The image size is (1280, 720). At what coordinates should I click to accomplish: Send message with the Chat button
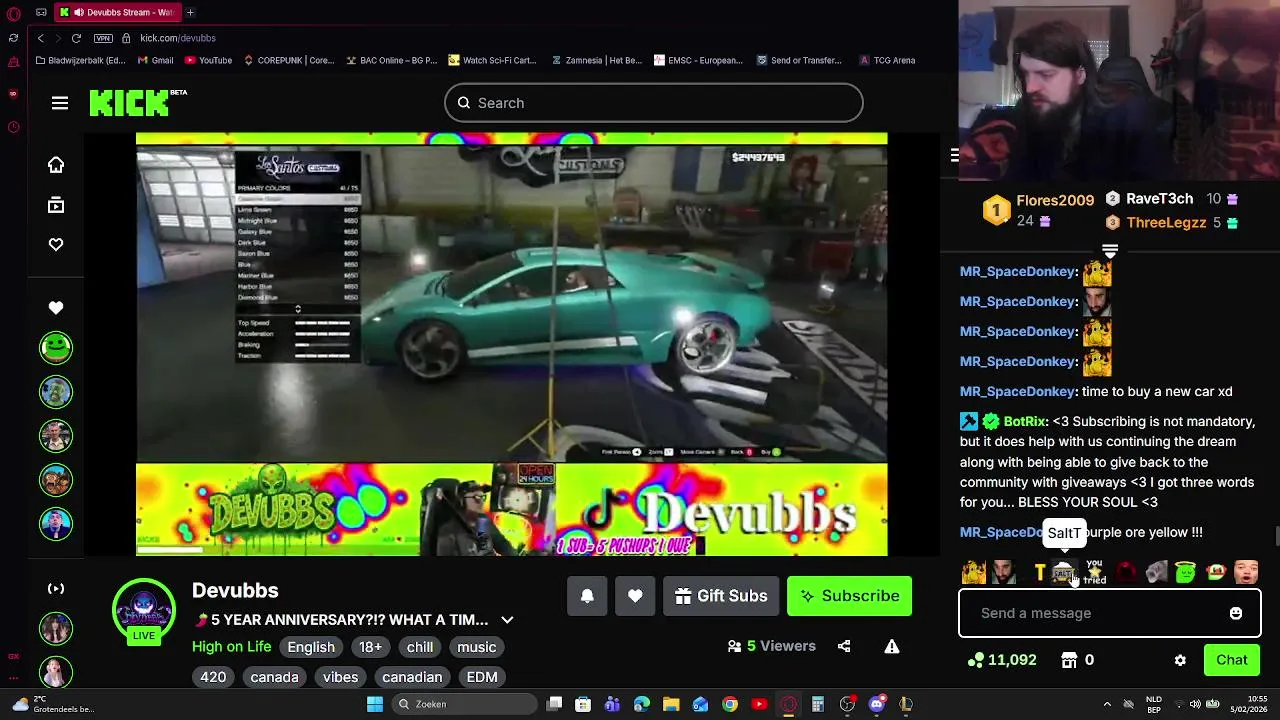pos(1232,660)
